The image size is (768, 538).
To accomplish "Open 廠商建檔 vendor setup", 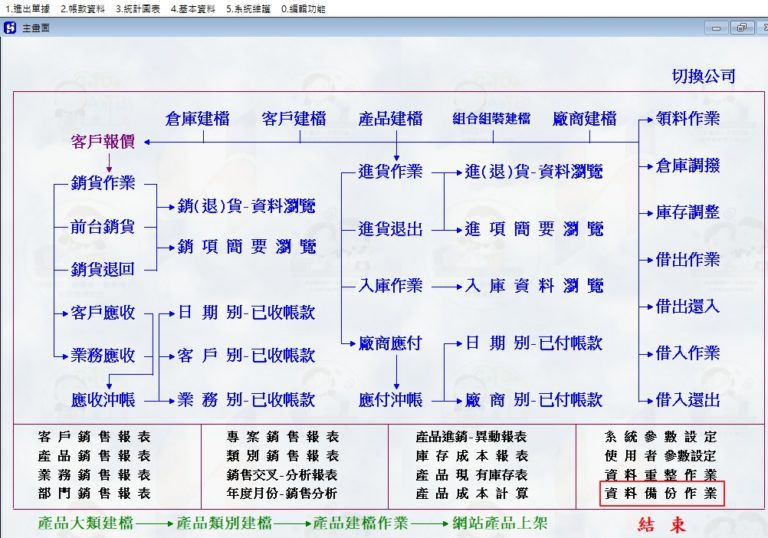I will tap(584, 119).
